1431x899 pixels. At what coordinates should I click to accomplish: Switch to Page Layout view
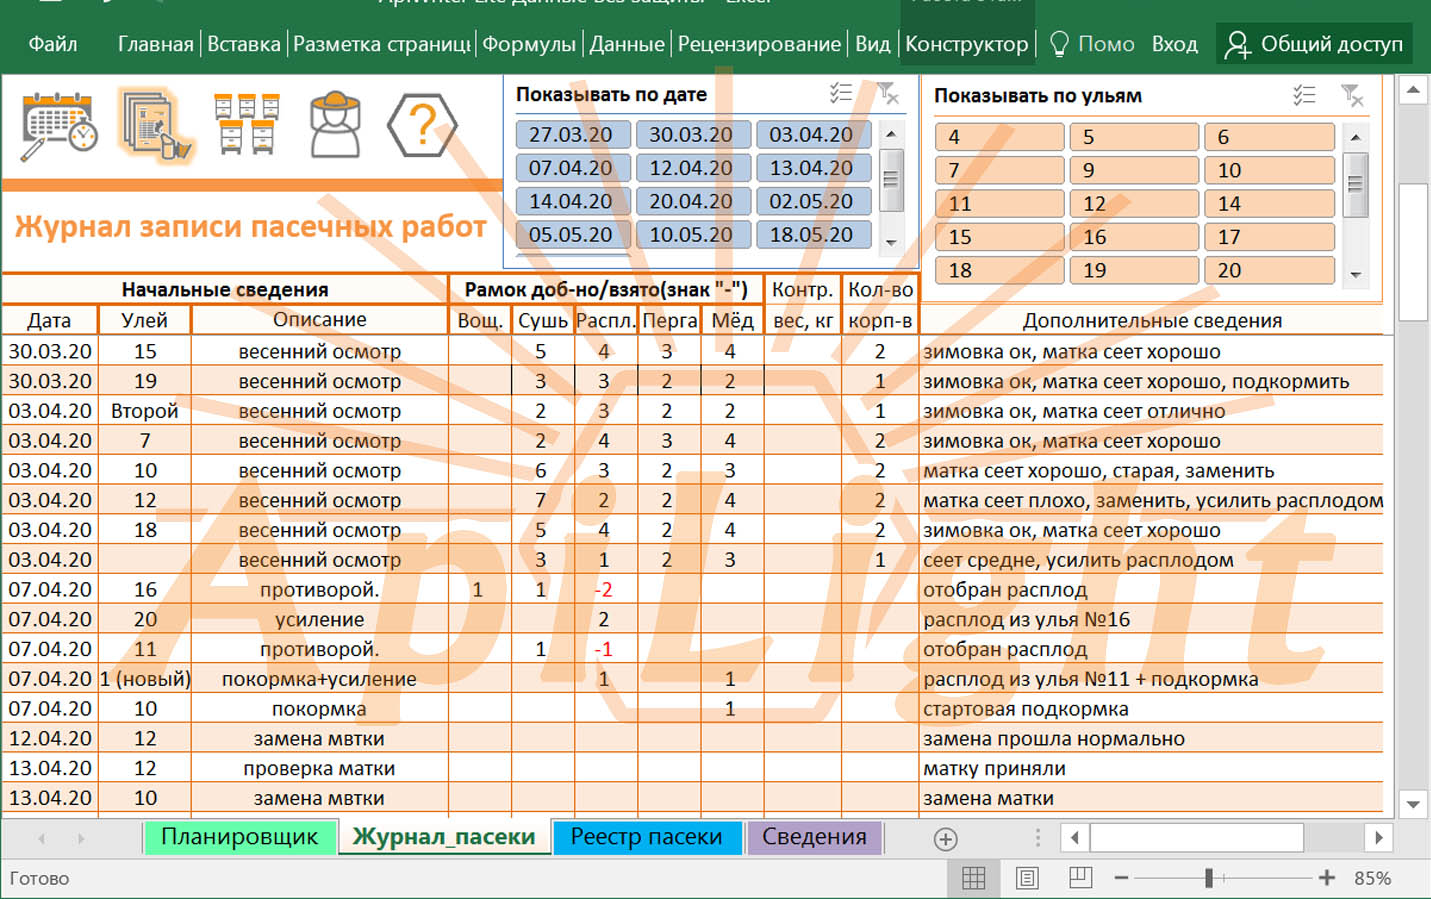[1026, 878]
